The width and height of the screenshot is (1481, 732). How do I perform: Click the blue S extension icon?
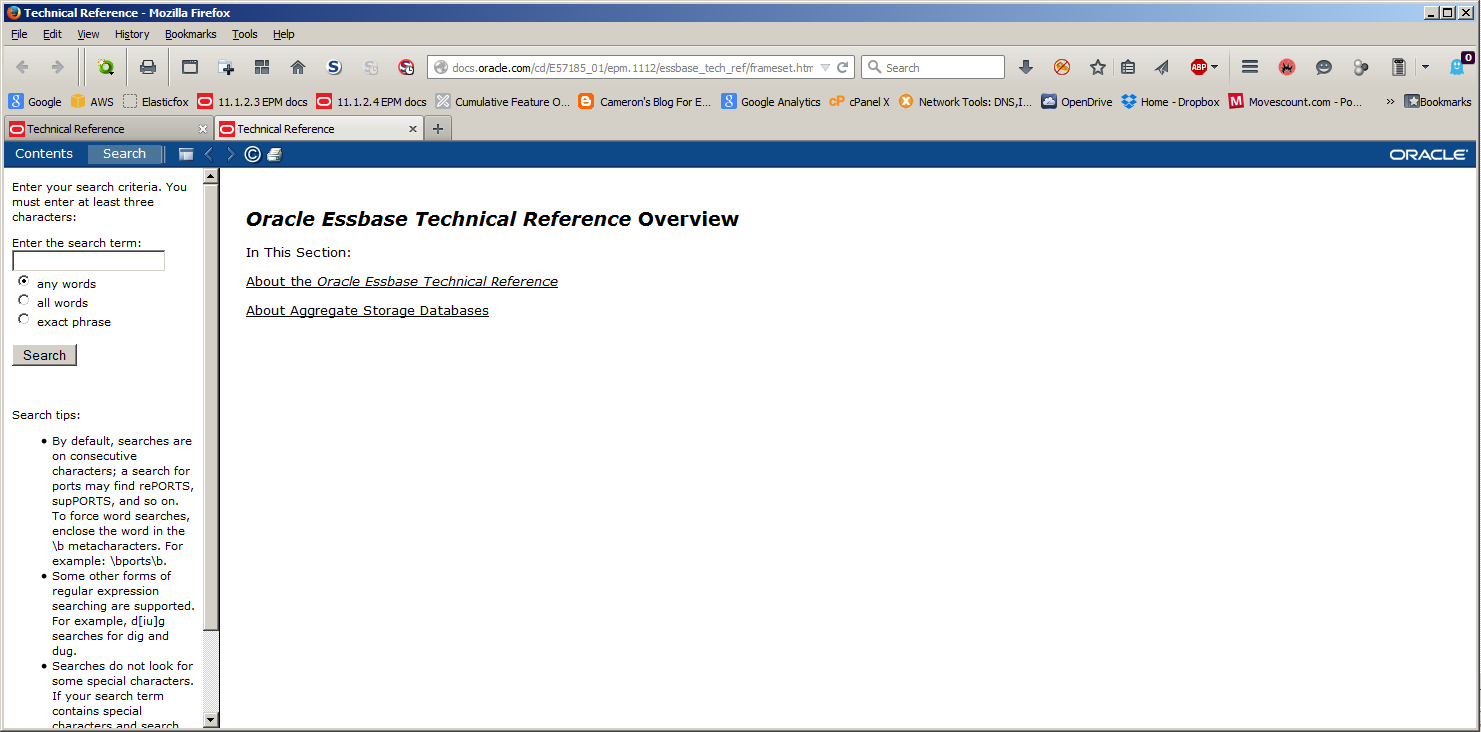coord(334,67)
